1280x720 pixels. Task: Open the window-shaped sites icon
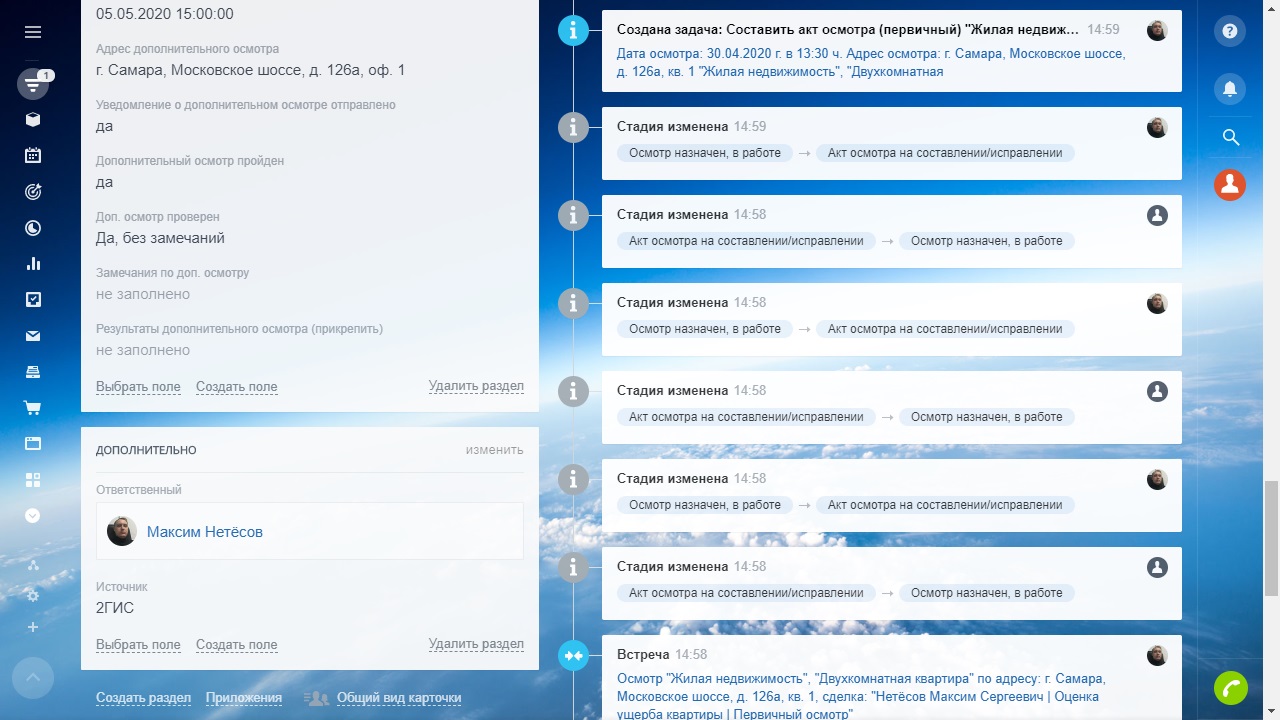(33, 444)
